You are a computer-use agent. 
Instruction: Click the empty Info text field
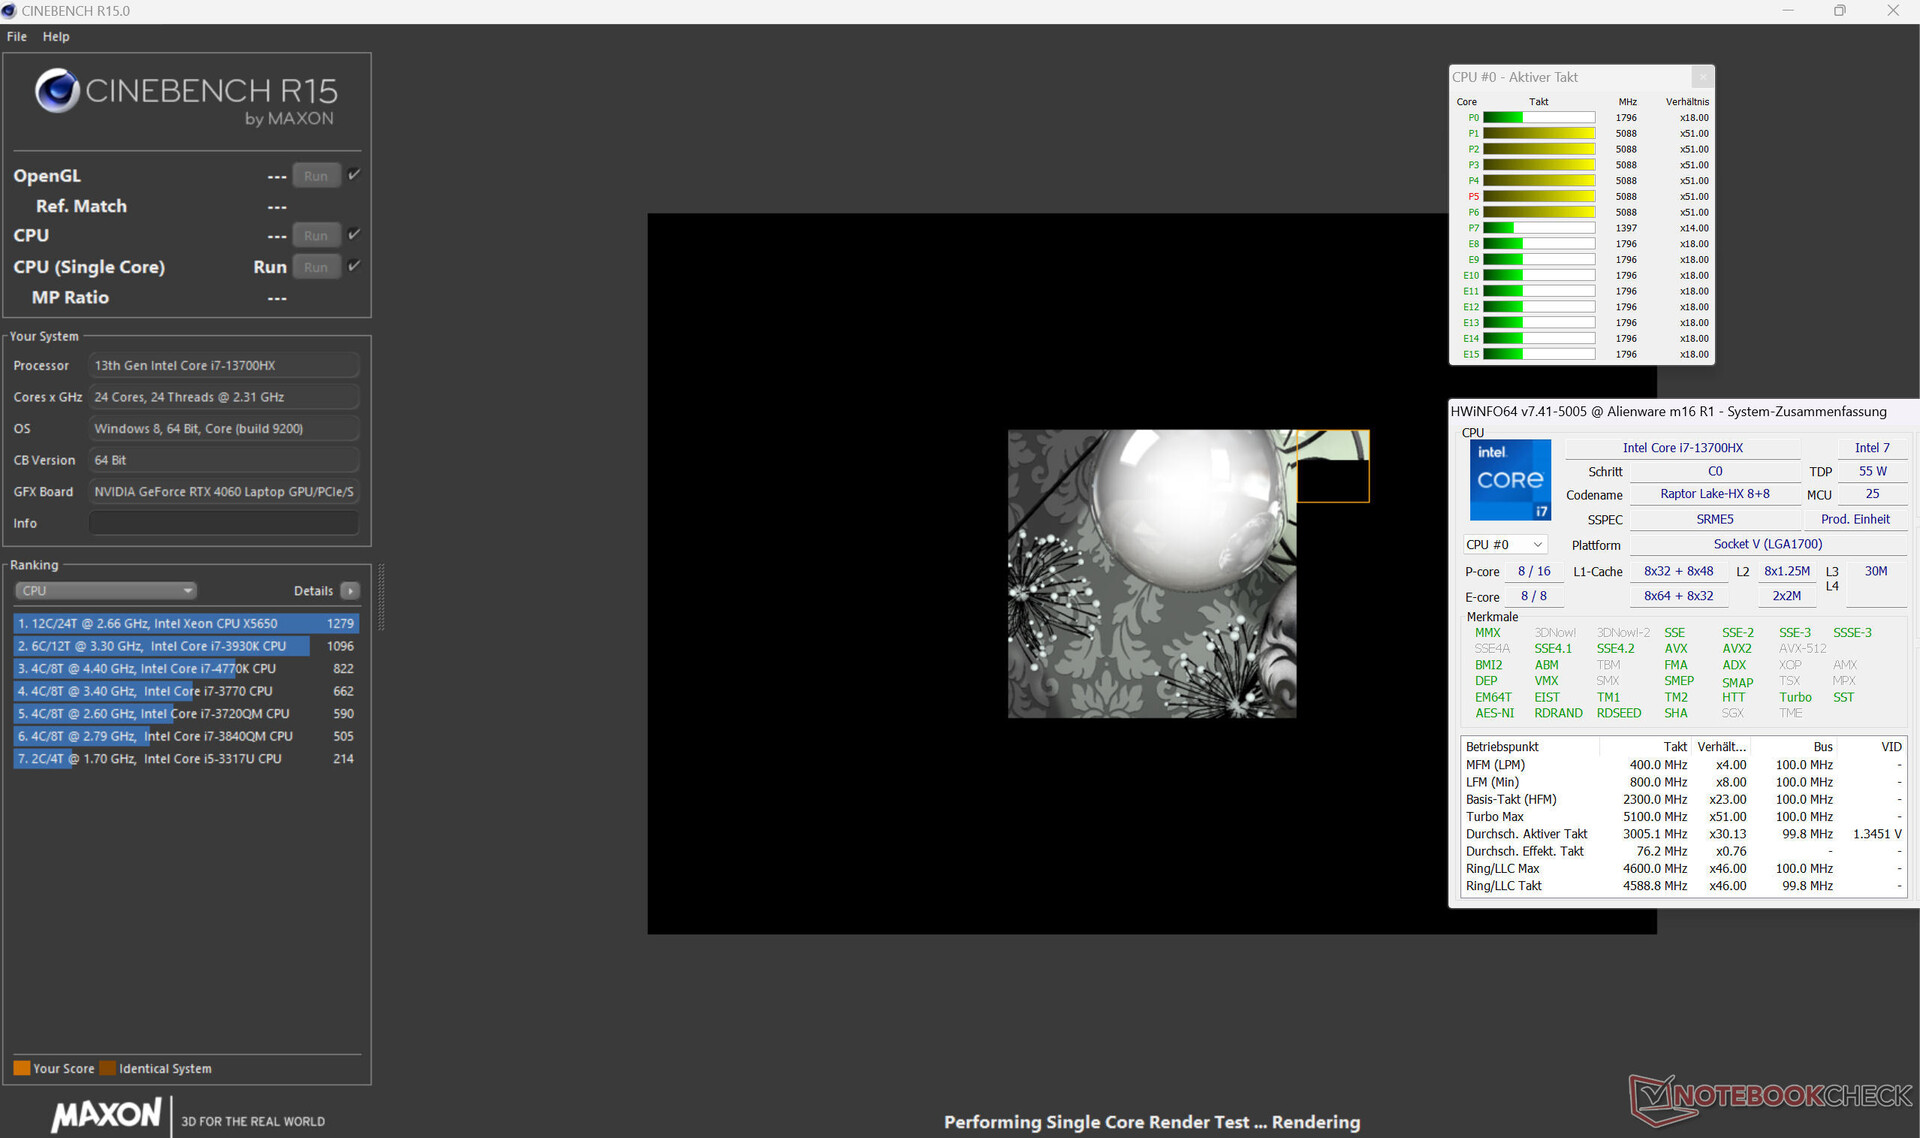click(224, 523)
